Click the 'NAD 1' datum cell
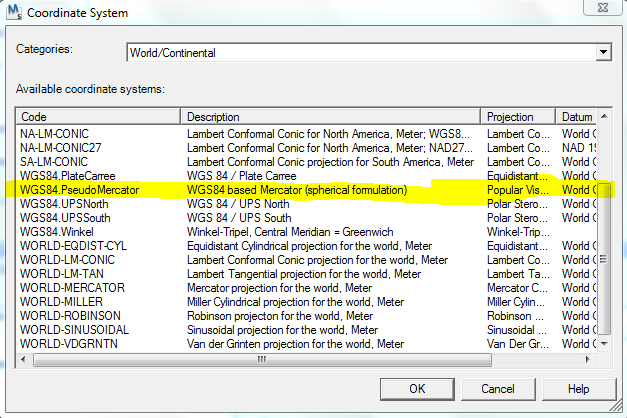 click(x=579, y=148)
